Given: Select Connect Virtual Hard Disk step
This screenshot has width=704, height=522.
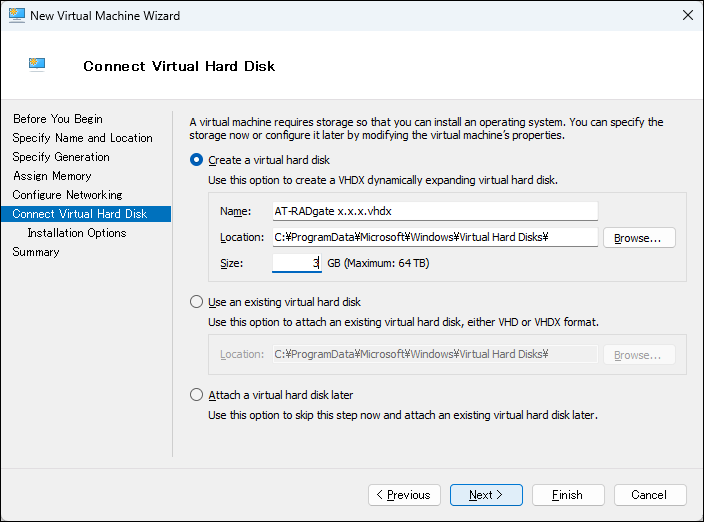Looking at the screenshot, I should pos(79,214).
